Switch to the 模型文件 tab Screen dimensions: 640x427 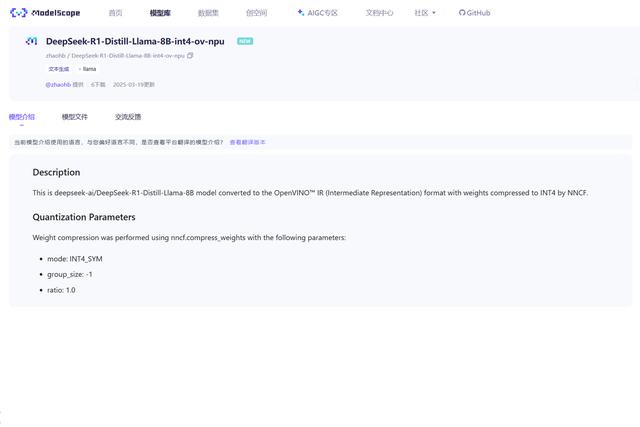point(75,117)
